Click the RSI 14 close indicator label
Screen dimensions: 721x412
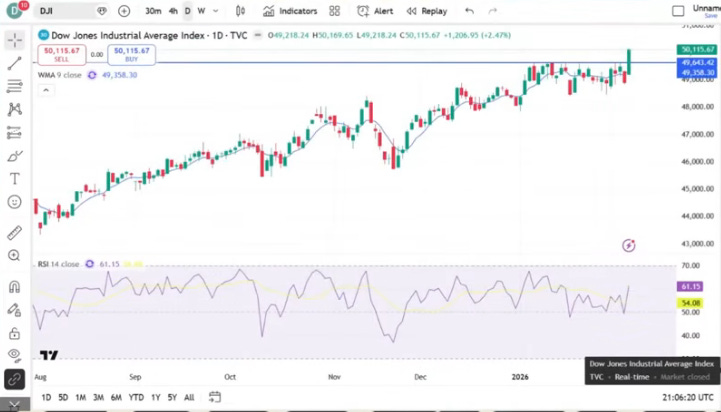pos(58,264)
